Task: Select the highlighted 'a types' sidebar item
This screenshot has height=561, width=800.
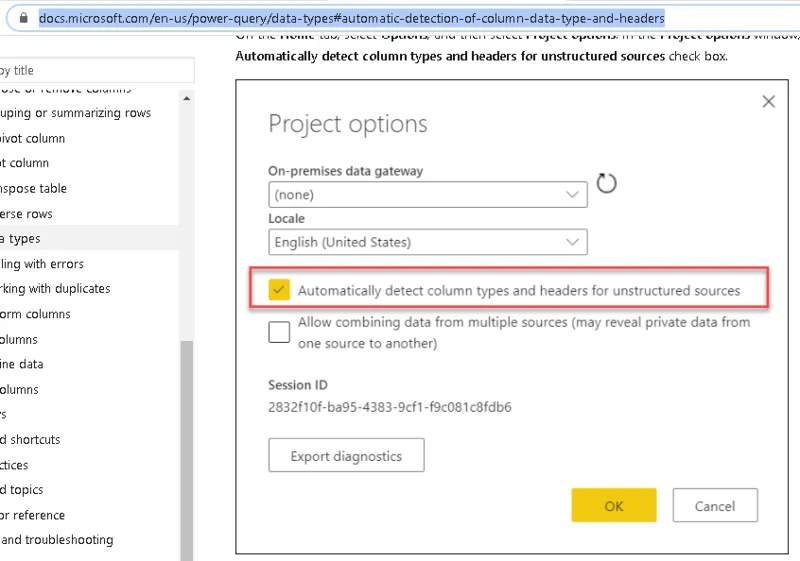Action: 89,238
